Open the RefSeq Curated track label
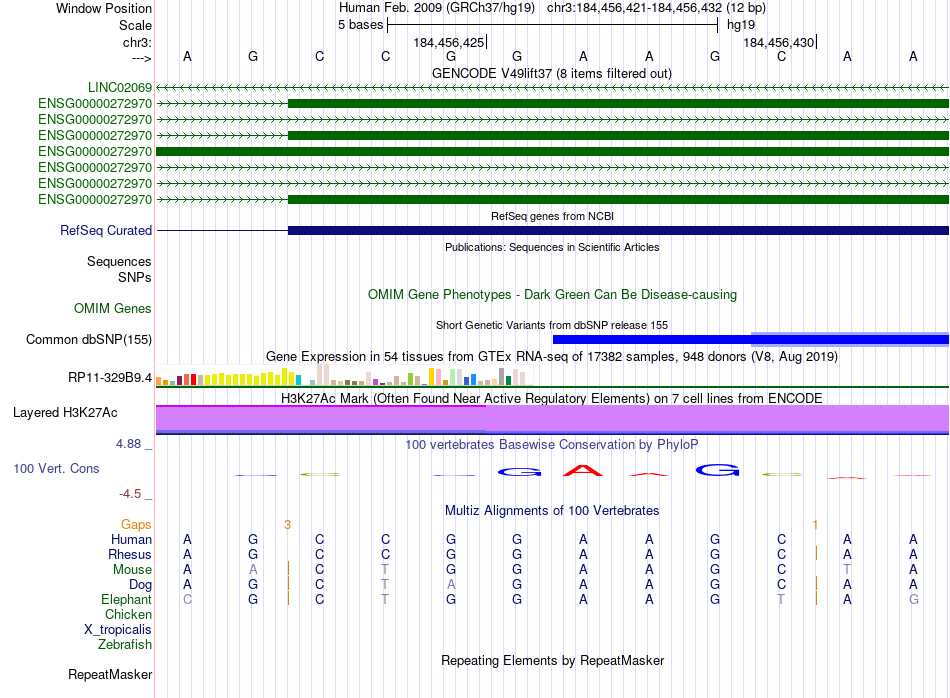This screenshot has width=950, height=698. (x=106, y=230)
